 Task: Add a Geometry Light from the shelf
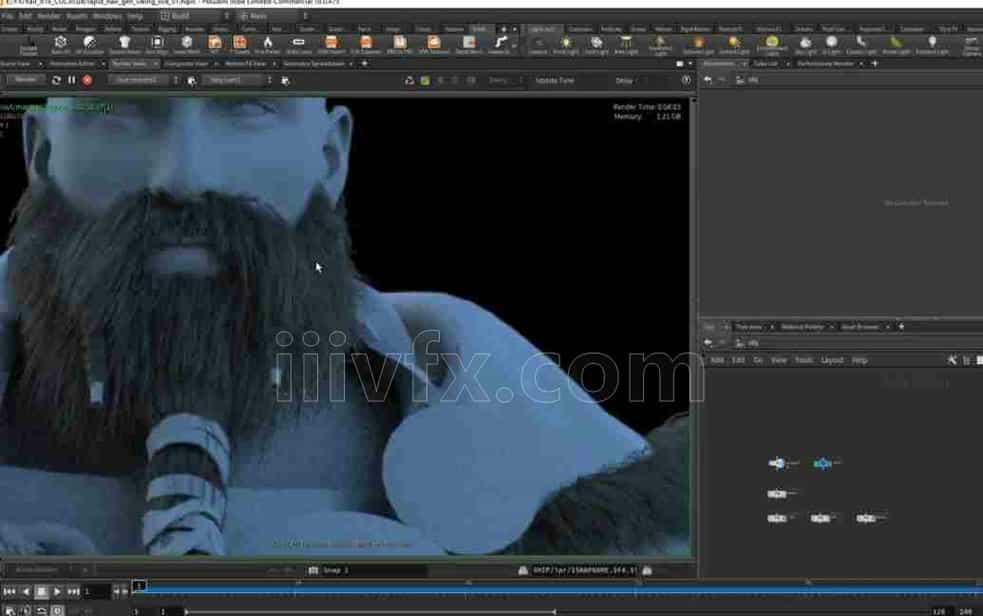[660, 44]
